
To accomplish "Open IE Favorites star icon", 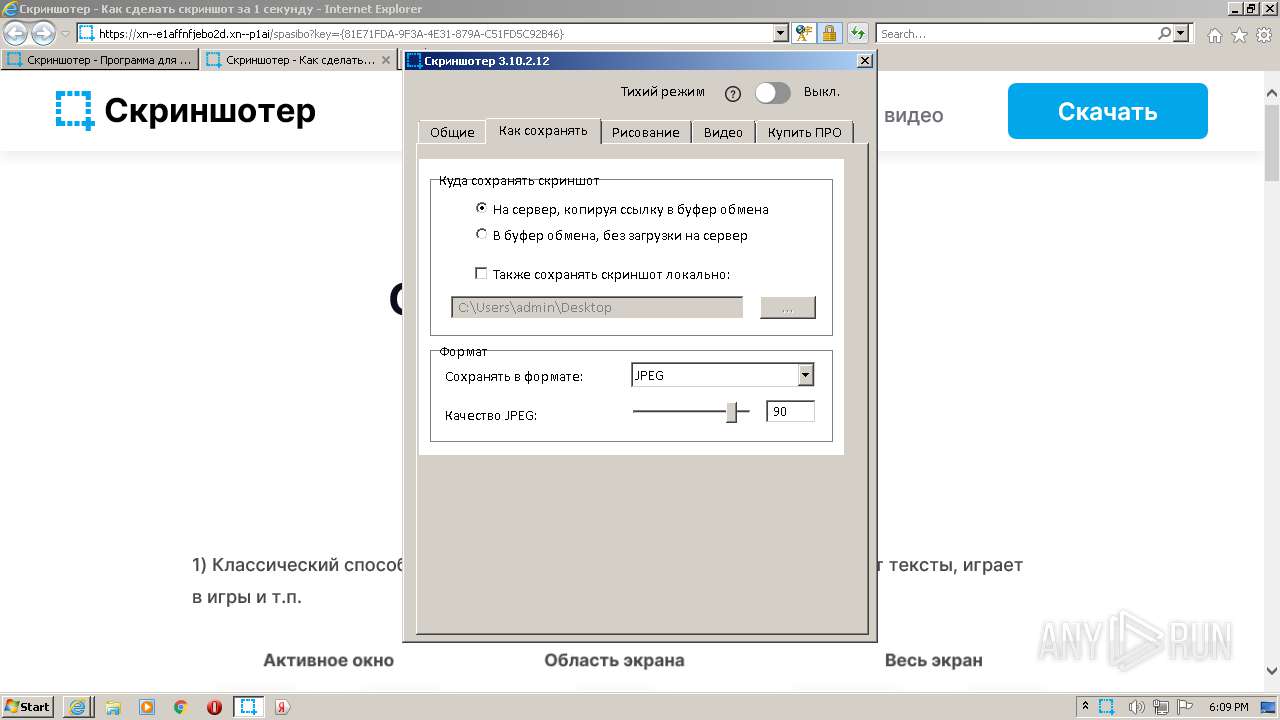I will (1239, 35).
